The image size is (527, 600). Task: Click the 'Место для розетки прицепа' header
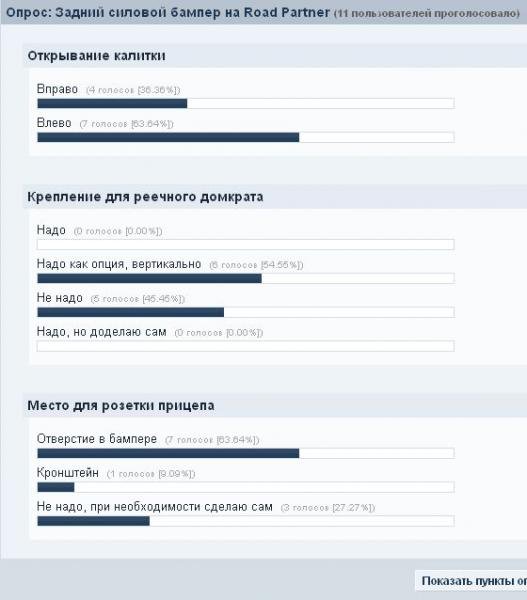(x=121, y=406)
